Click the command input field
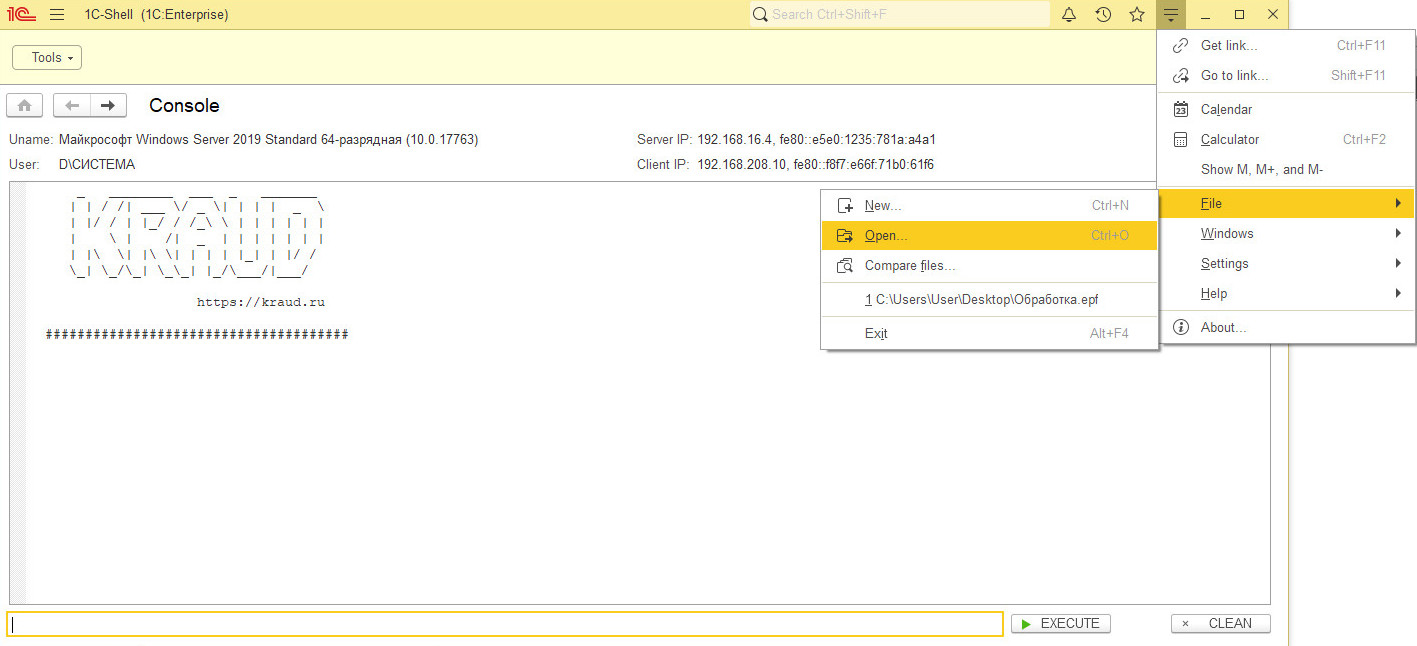Image resolution: width=1417 pixels, height=646 pixels. click(x=505, y=624)
